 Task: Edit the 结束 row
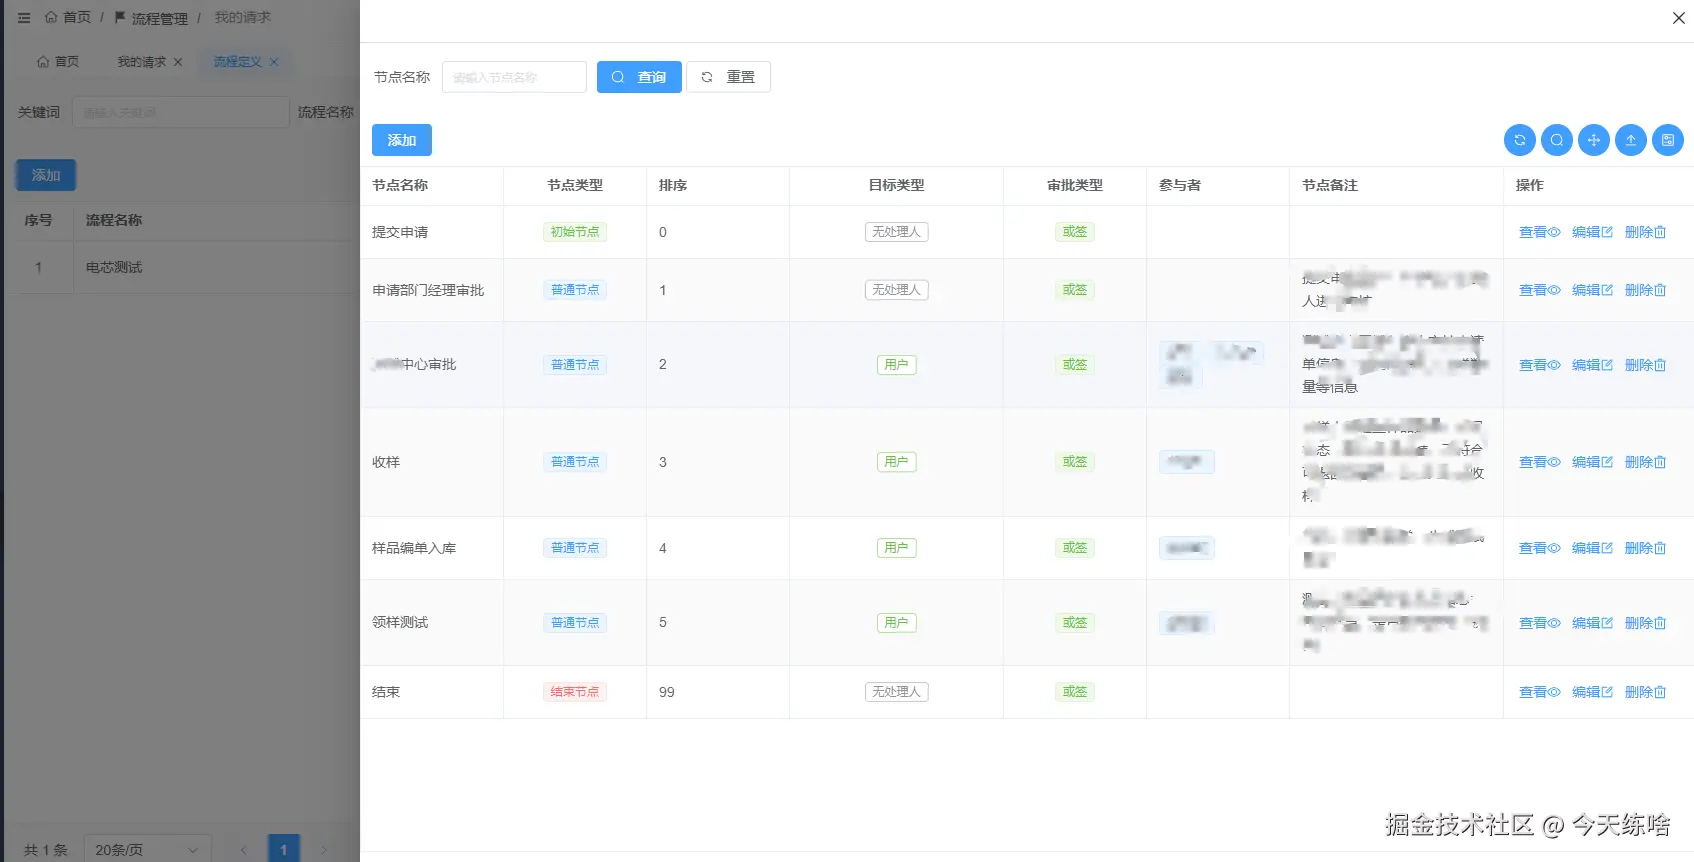(x=1592, y=692)
